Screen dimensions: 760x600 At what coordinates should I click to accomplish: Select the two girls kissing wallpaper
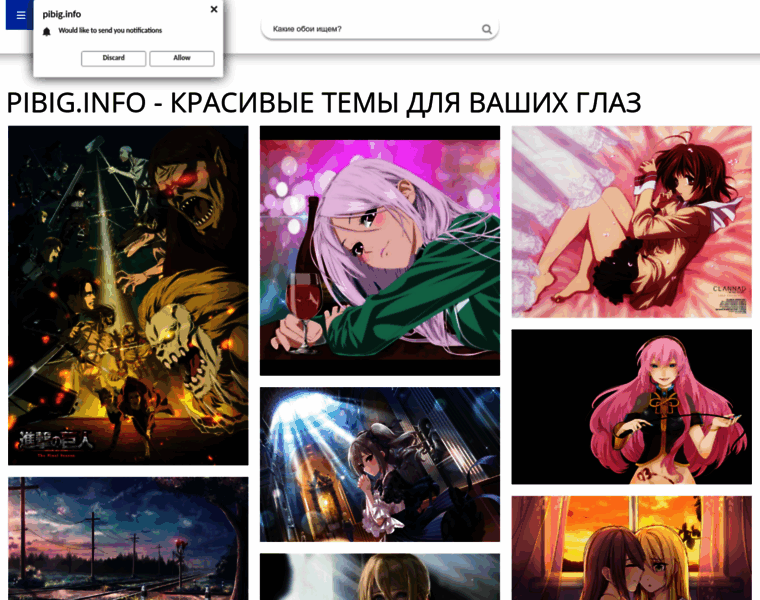(631, 548)
